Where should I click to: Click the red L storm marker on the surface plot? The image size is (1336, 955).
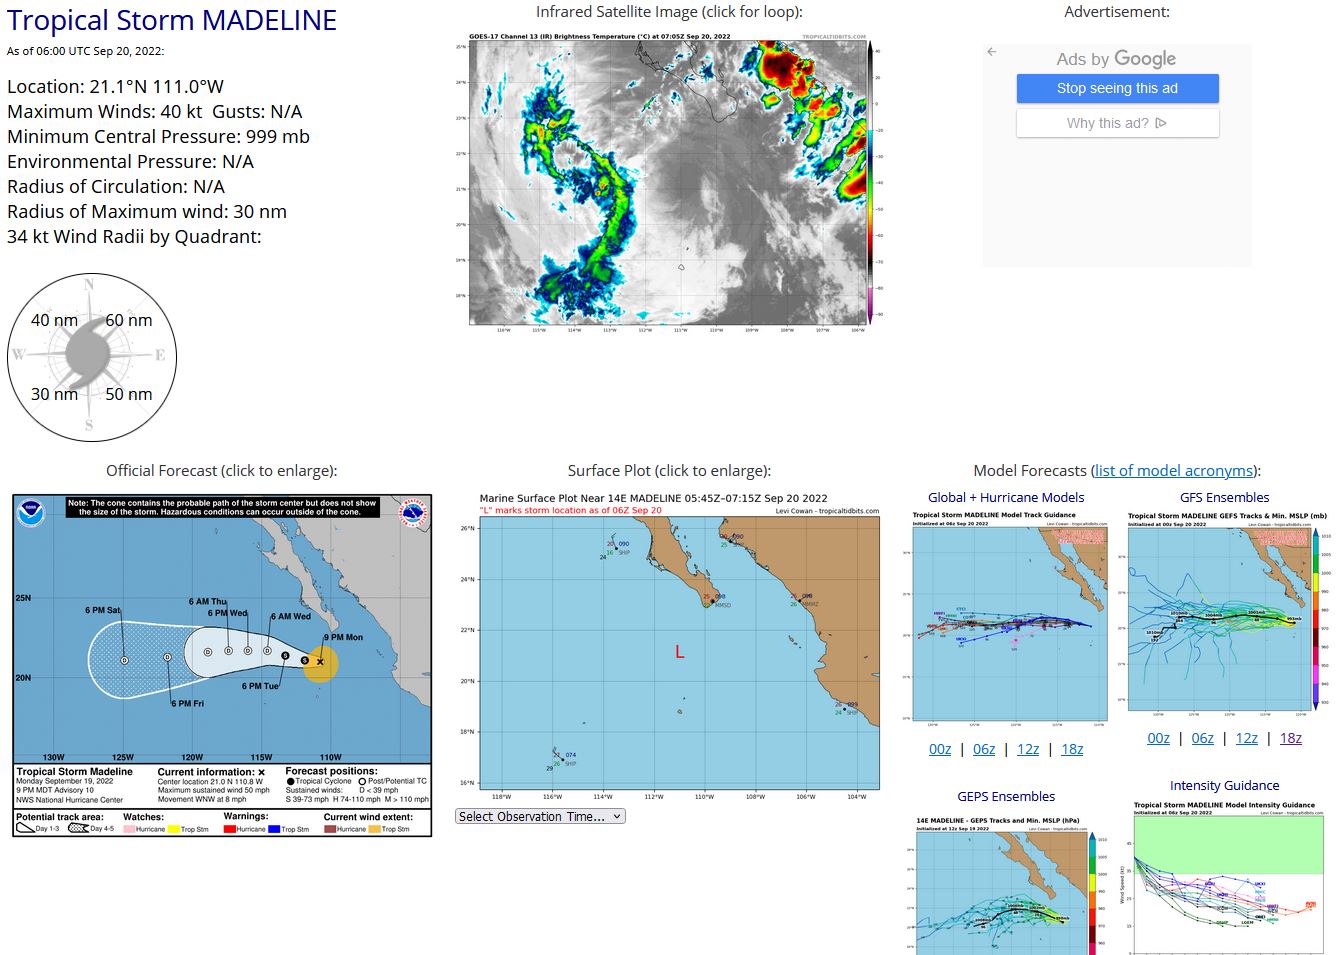tap(679, 652)
